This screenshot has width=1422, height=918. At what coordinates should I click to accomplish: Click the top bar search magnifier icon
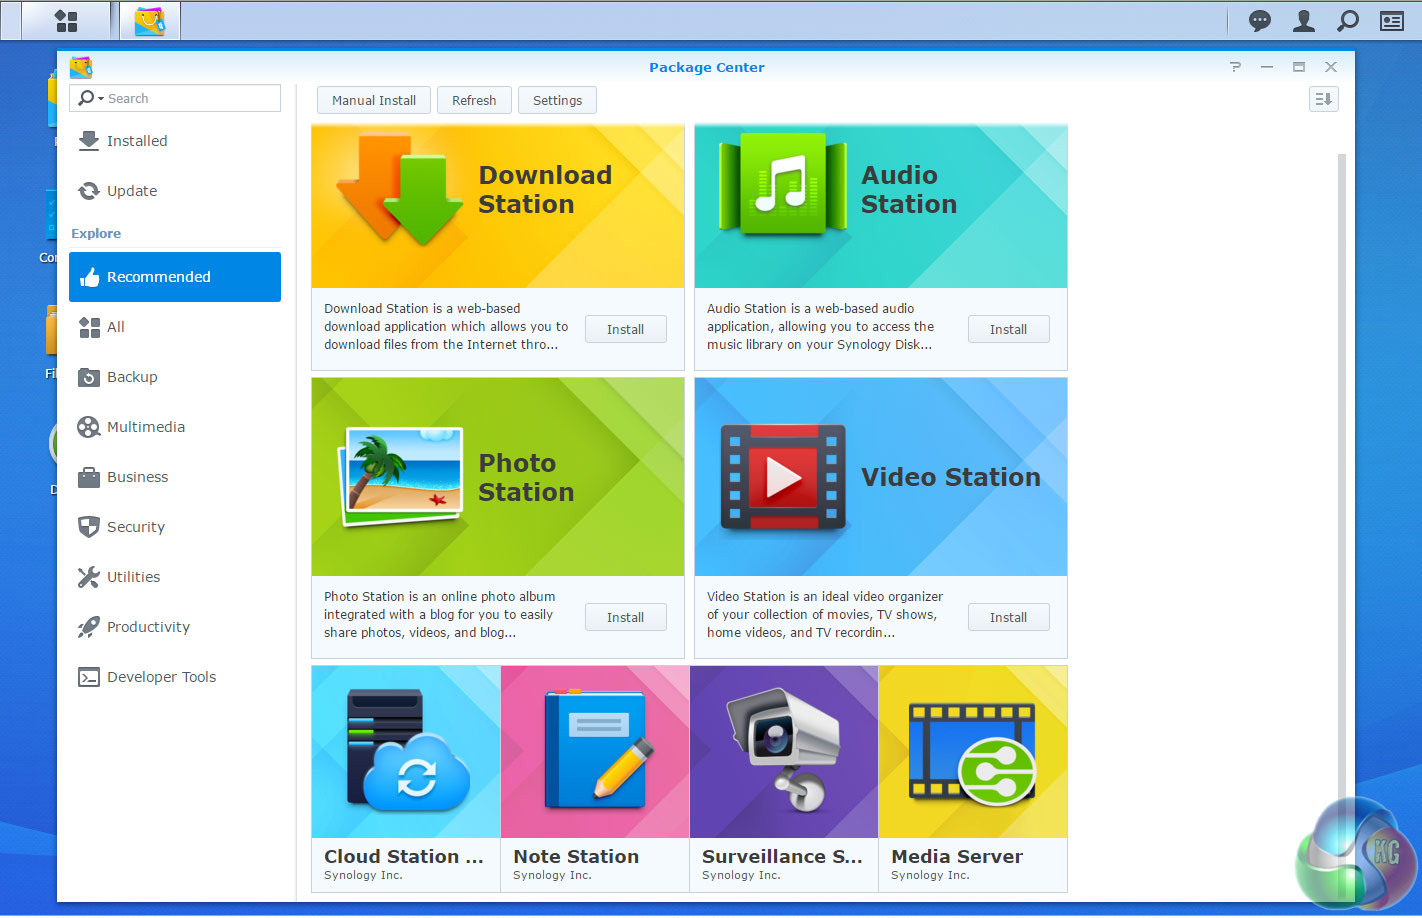click(1348, 21)
